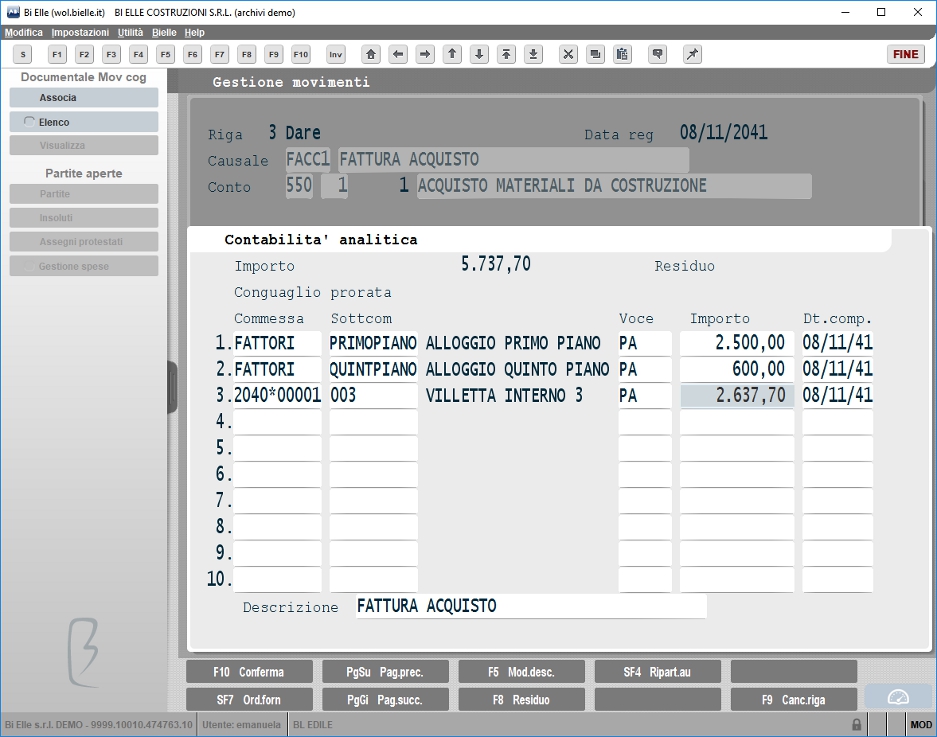The height and width of the screenshot is (737, 937).
Task: Open the Bielle menu
Action: click(164, 32)
